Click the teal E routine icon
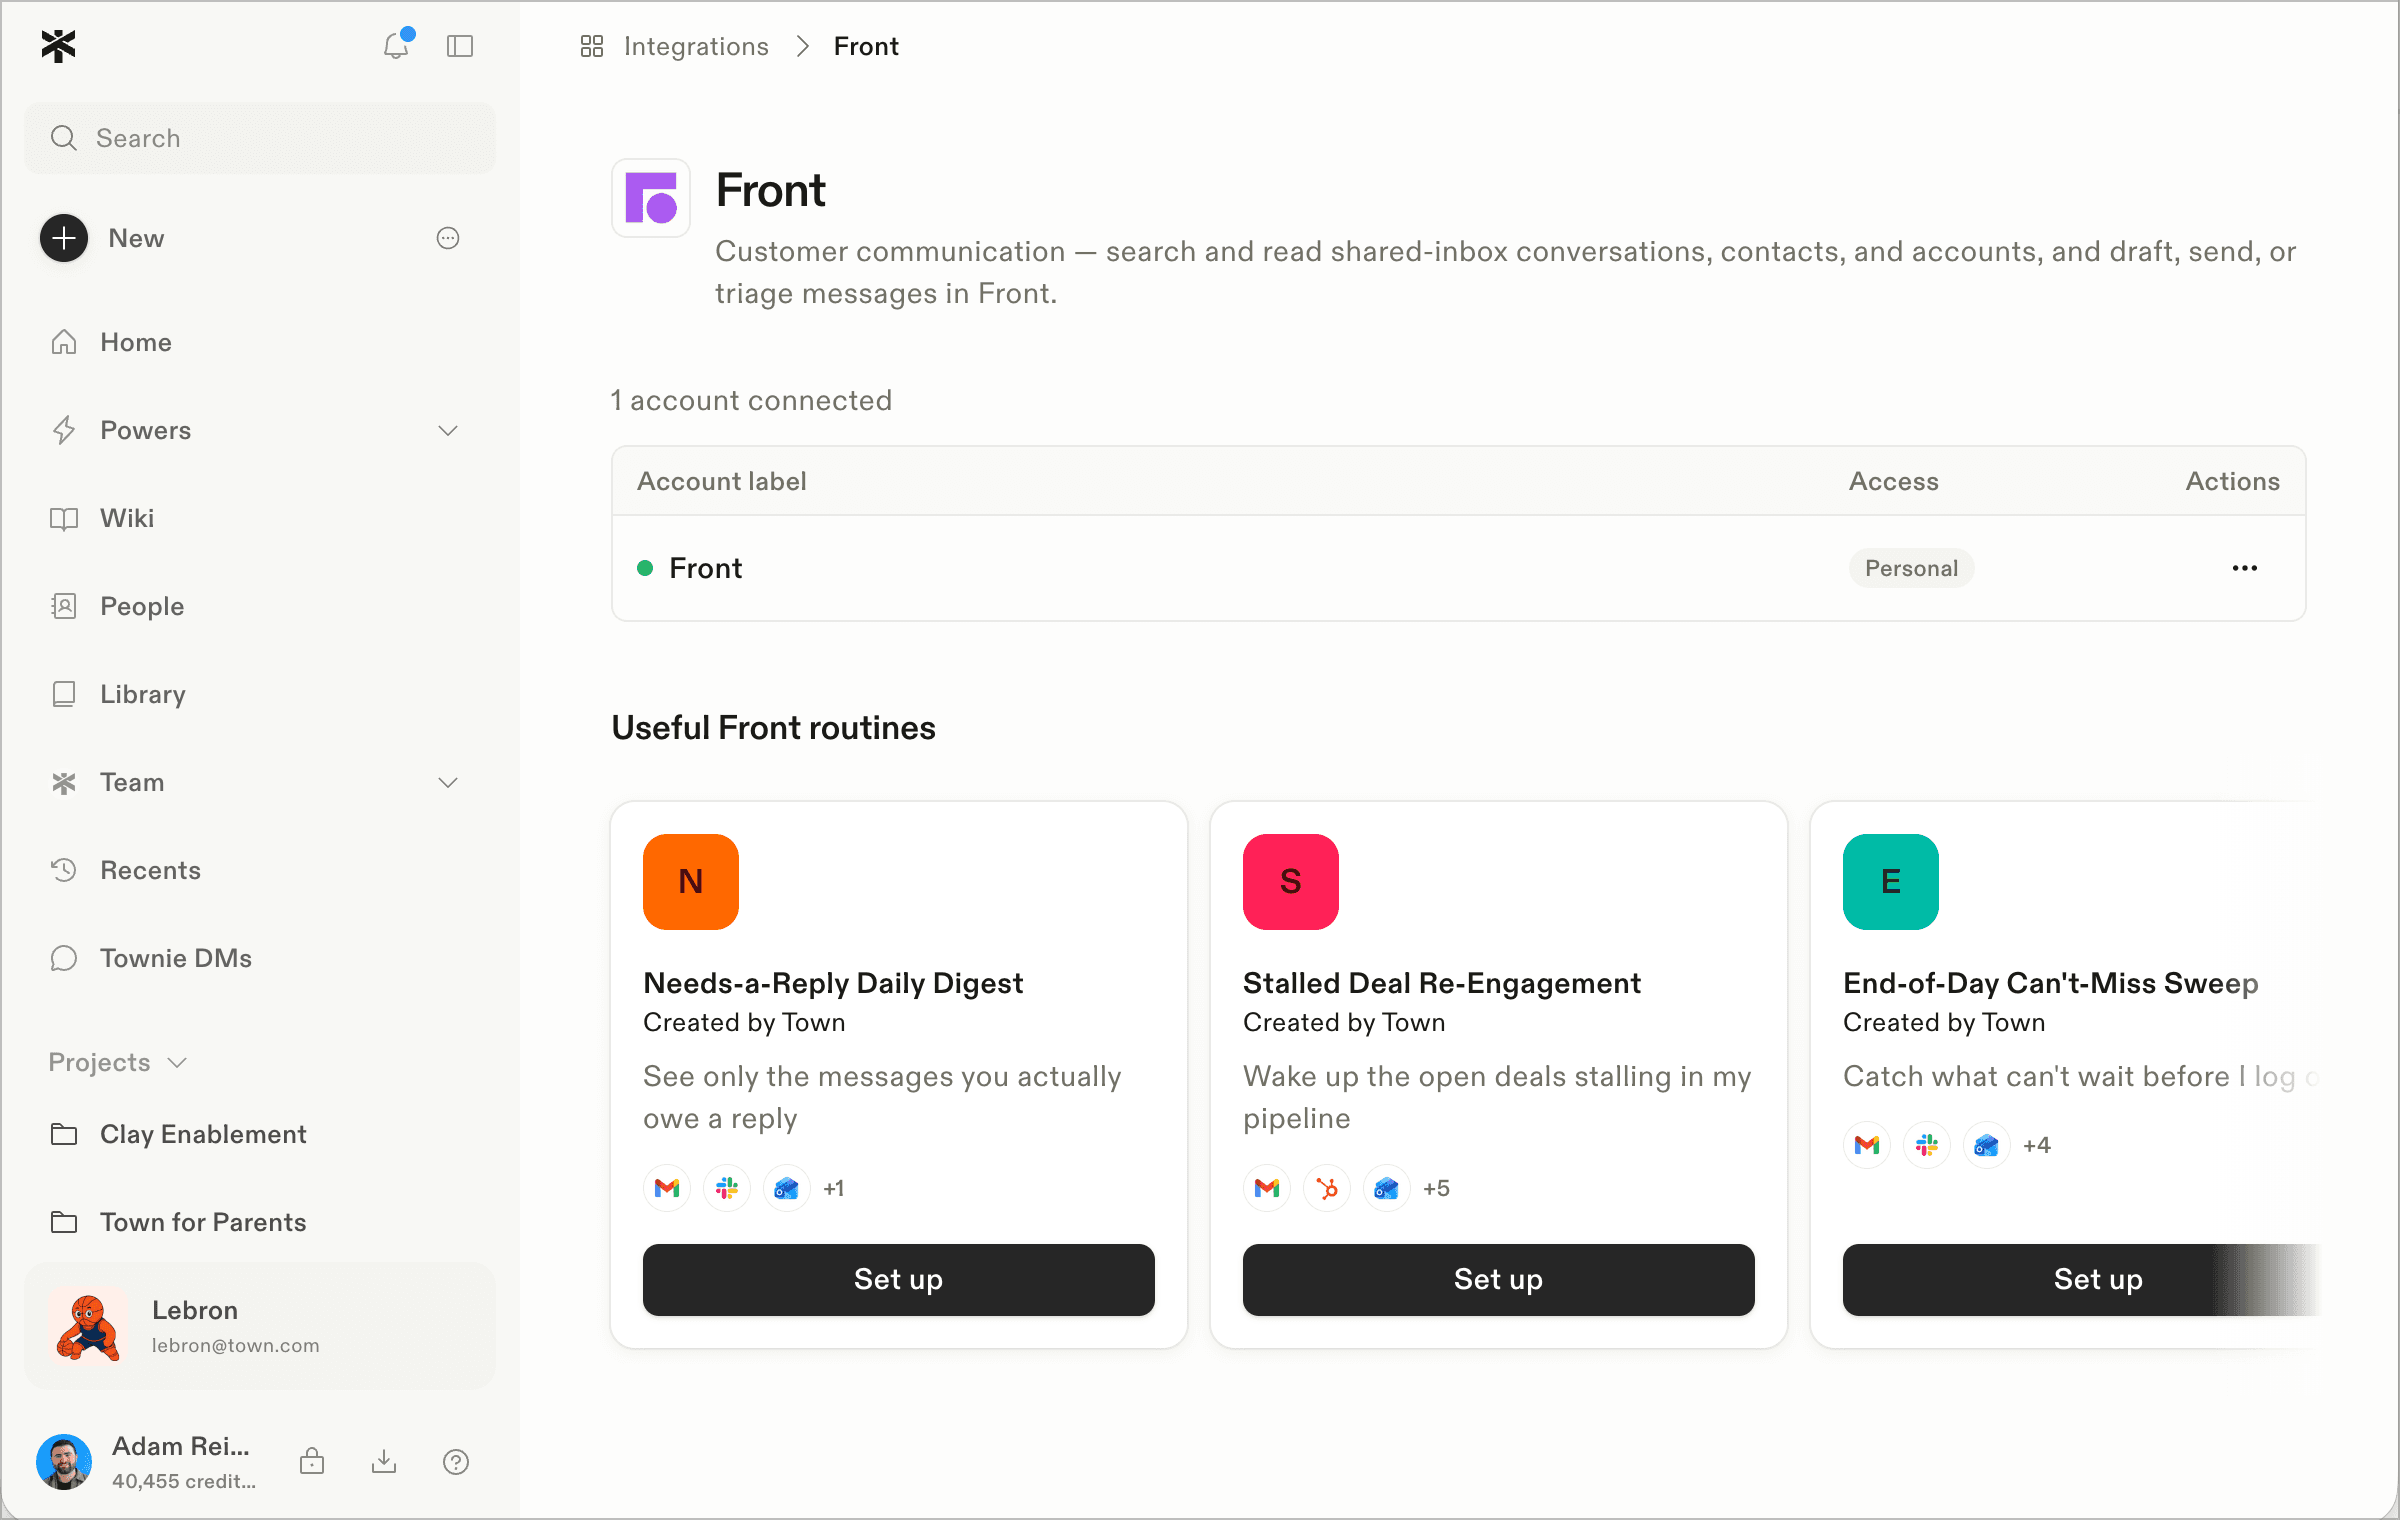Image resolution: width=2400 pixels, height=1520 pixels. (x=1891, y=882)
